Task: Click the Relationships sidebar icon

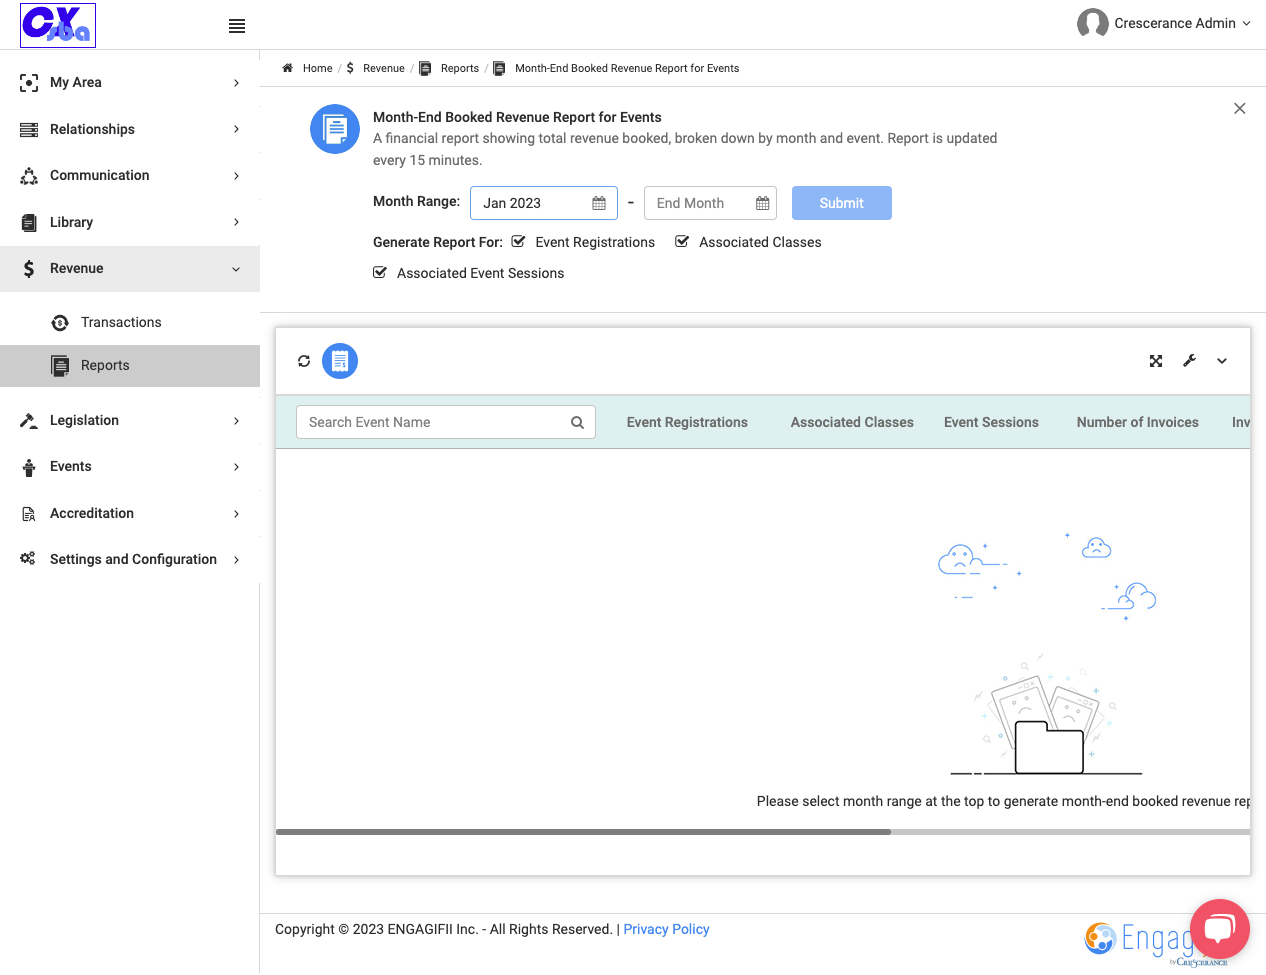Action: point(29,130)
